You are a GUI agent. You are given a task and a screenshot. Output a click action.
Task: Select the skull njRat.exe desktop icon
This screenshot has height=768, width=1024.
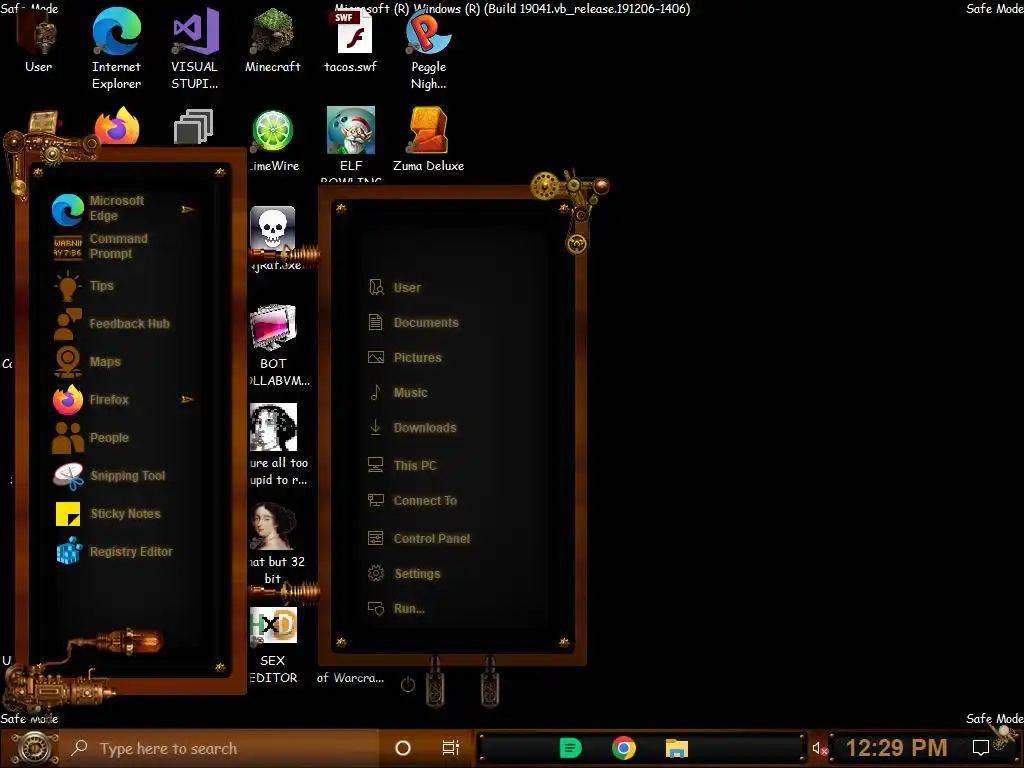coord(274,236)
